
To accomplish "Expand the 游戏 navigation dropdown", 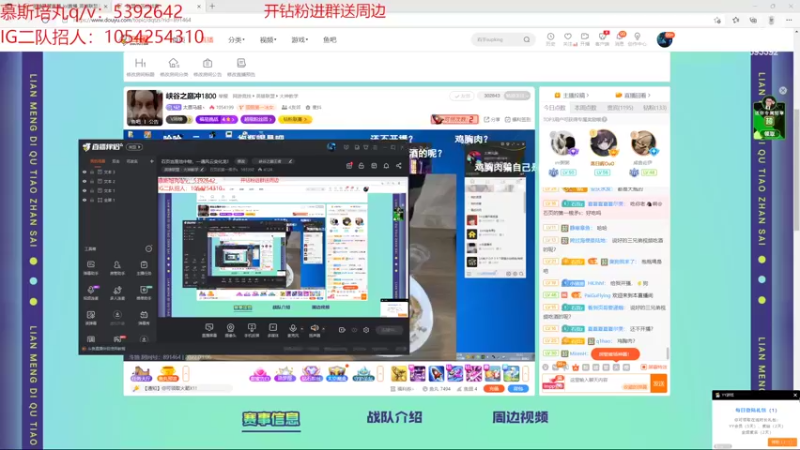I will coord(299,40).
